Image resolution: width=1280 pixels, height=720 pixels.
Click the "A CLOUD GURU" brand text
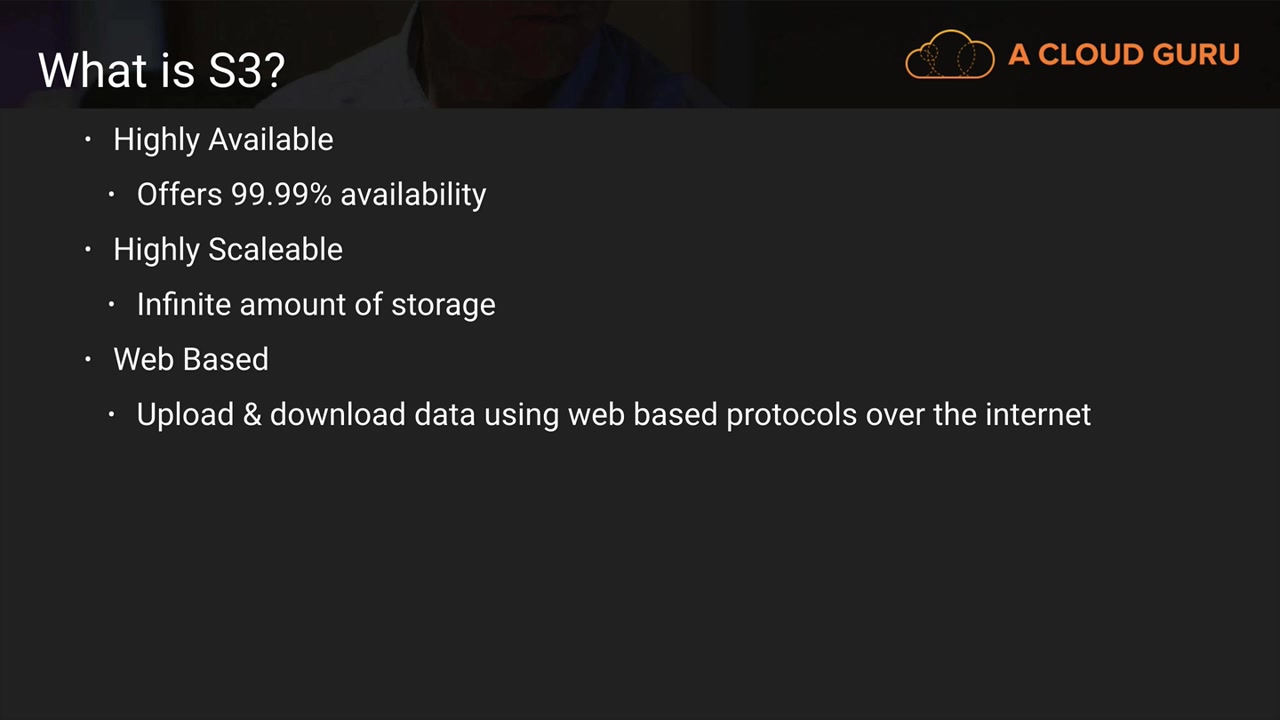point(1123,55)
